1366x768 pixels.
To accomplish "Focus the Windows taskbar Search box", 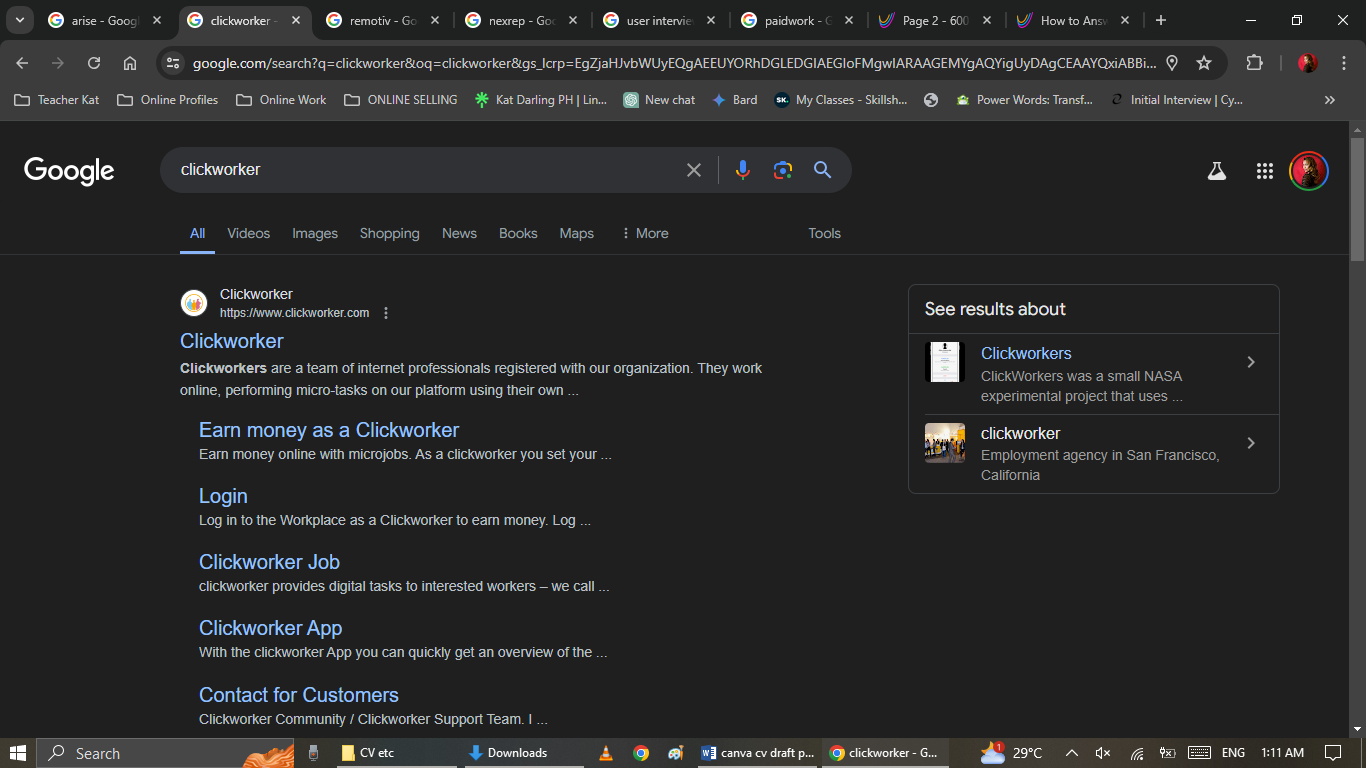I will (x=166, y=753).
